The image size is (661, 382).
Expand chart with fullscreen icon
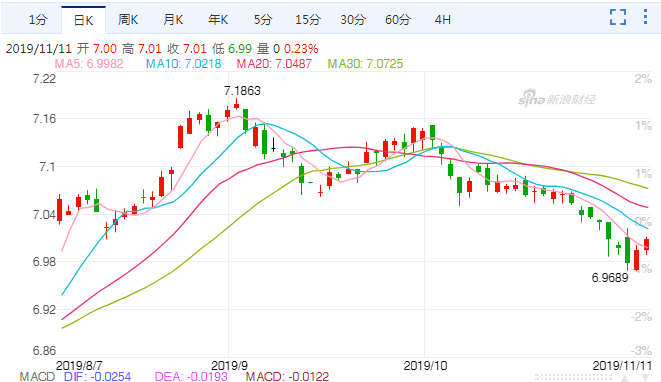click(618, 17)
